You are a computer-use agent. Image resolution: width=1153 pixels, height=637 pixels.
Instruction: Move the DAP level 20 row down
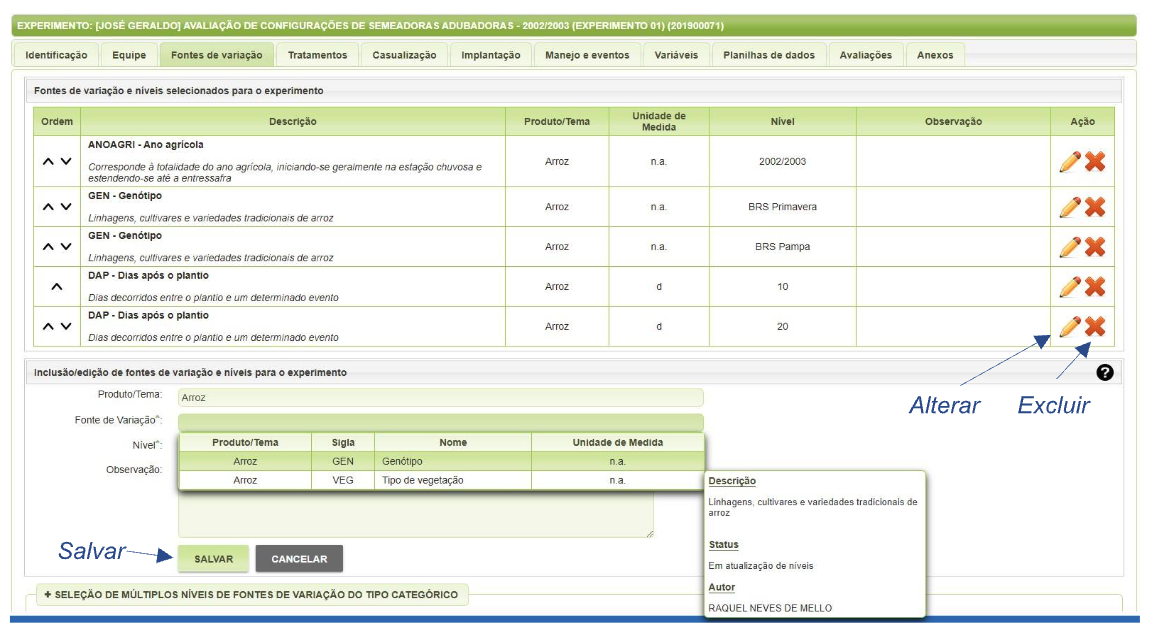point(66,326)
